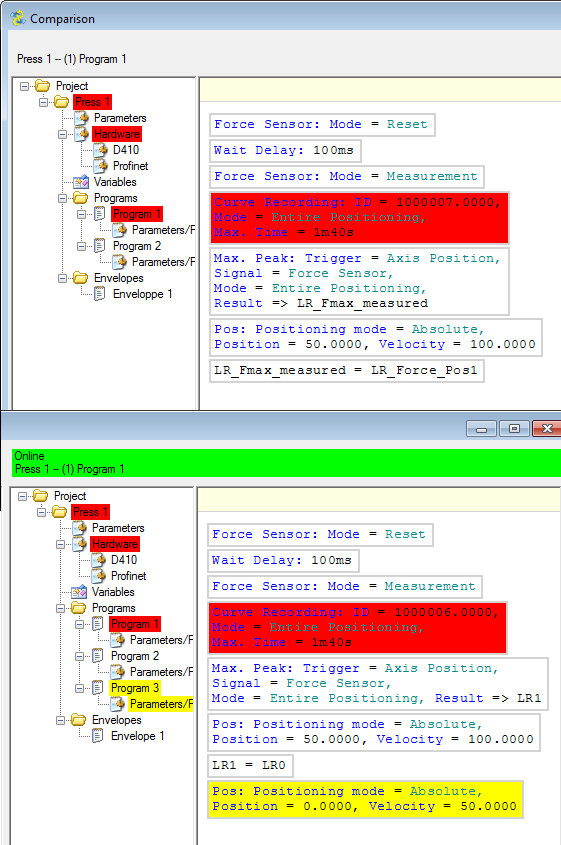Click Hardware icon in upper tree
Screen dimensions: 561x845
(81, 134)
